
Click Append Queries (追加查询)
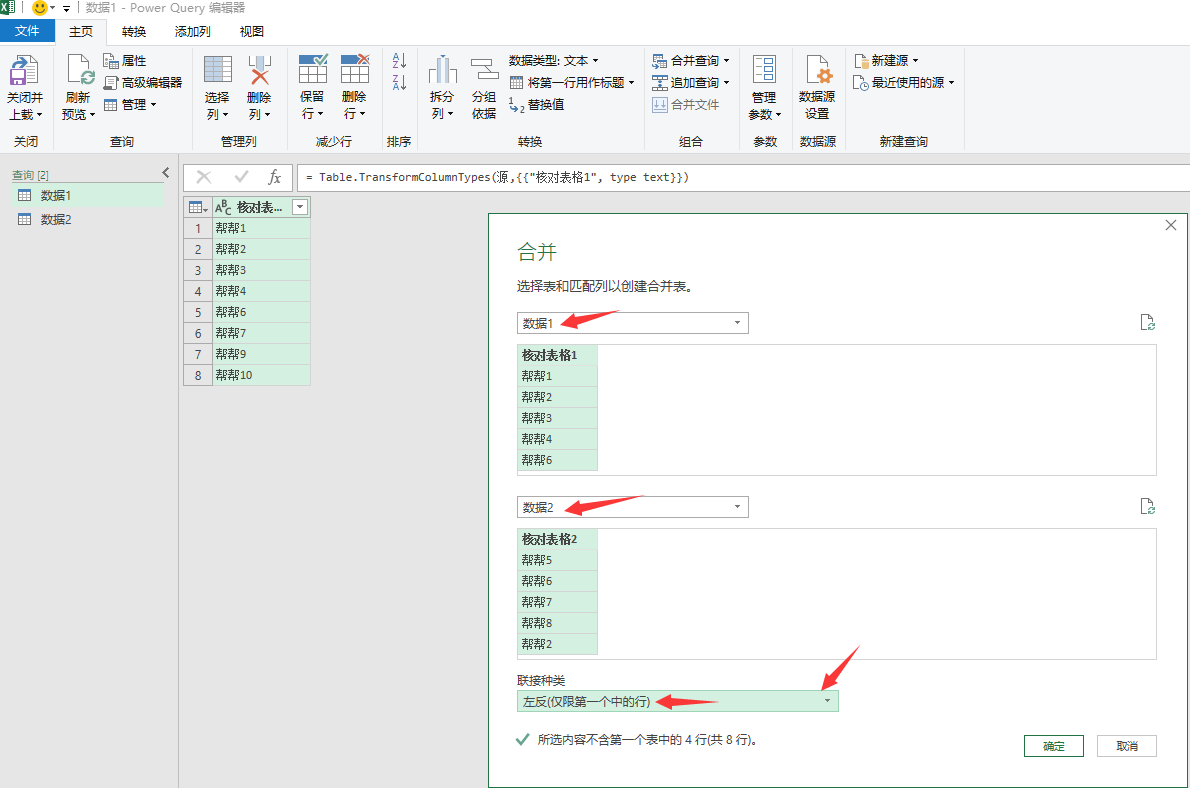[691, 83]
